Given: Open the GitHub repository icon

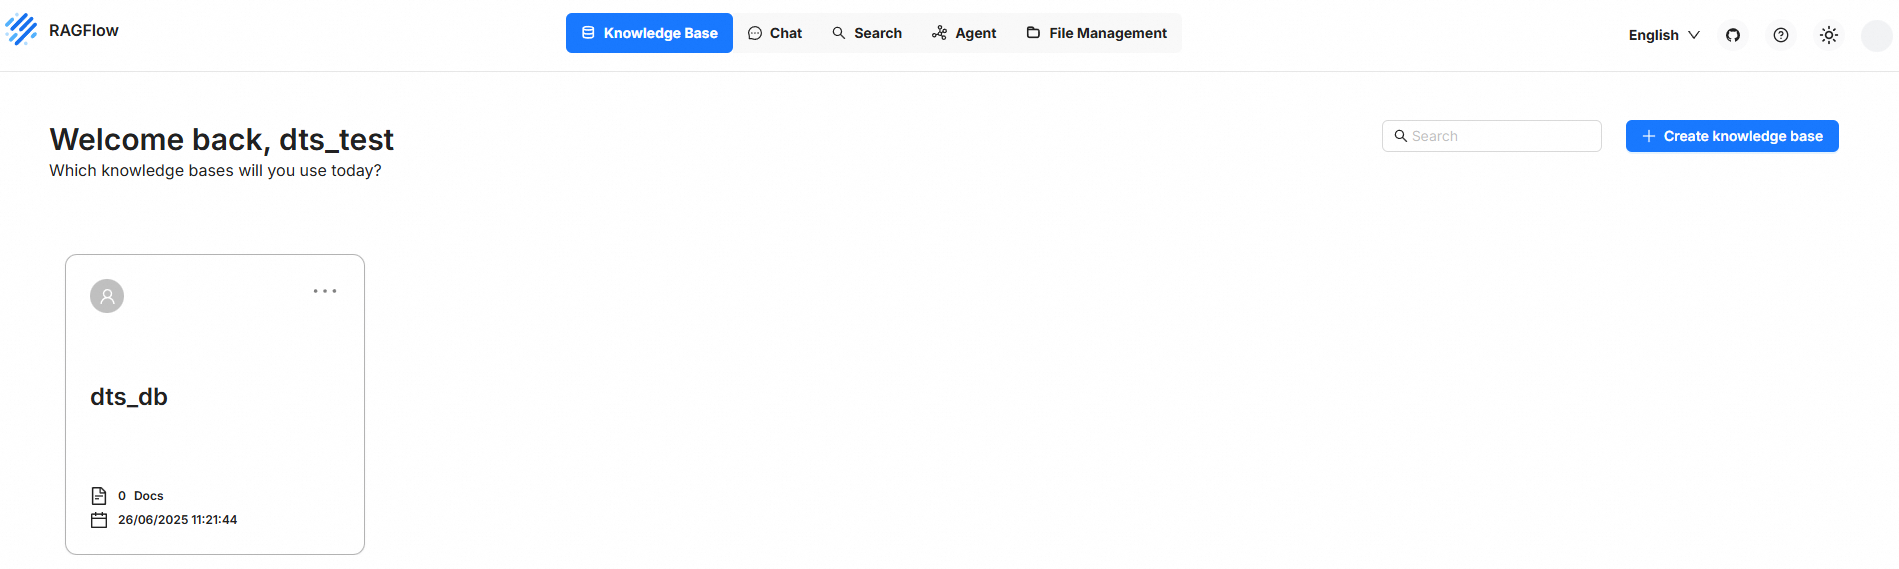Looking at the screenshot, I should coord(1733,35).
